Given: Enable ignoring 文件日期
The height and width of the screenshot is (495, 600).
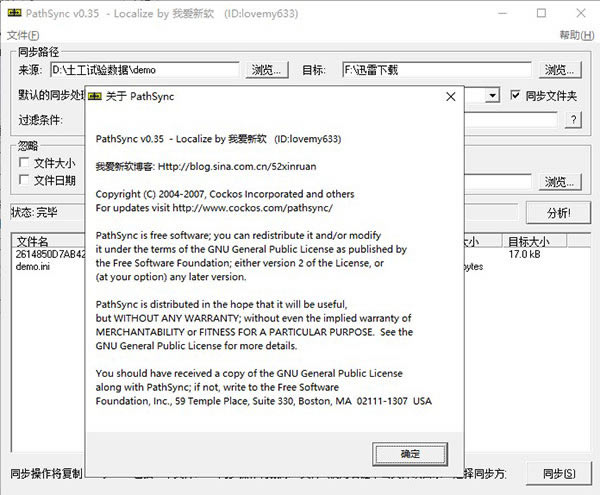Looking at the screenshot, I should tap(24, 179).
